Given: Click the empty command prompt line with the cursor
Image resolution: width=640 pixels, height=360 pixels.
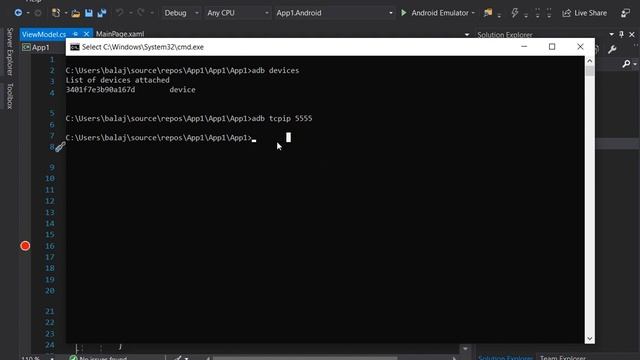Looking at the screenshot, I should 161,138.
